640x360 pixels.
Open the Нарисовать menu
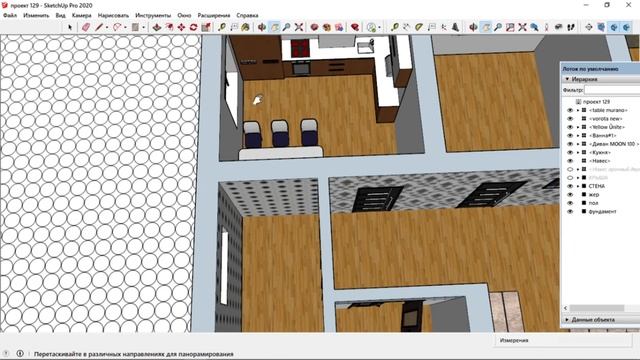point(113,15)
